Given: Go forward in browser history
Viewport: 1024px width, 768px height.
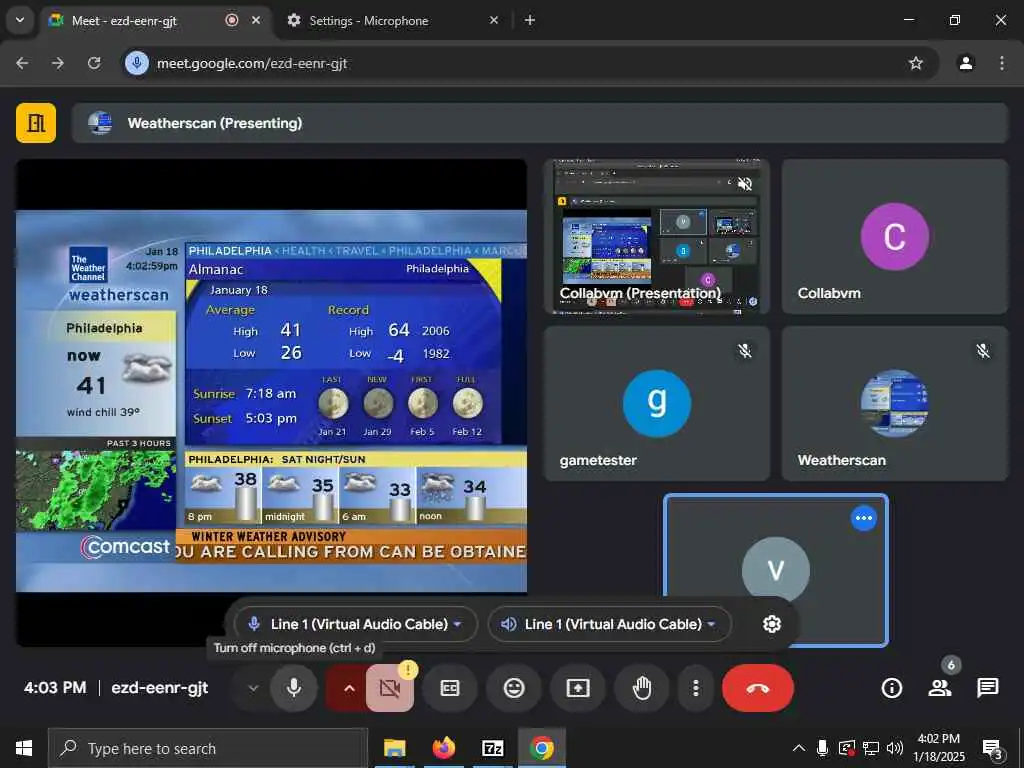Looking at the screenshot, I should [58, 63].
